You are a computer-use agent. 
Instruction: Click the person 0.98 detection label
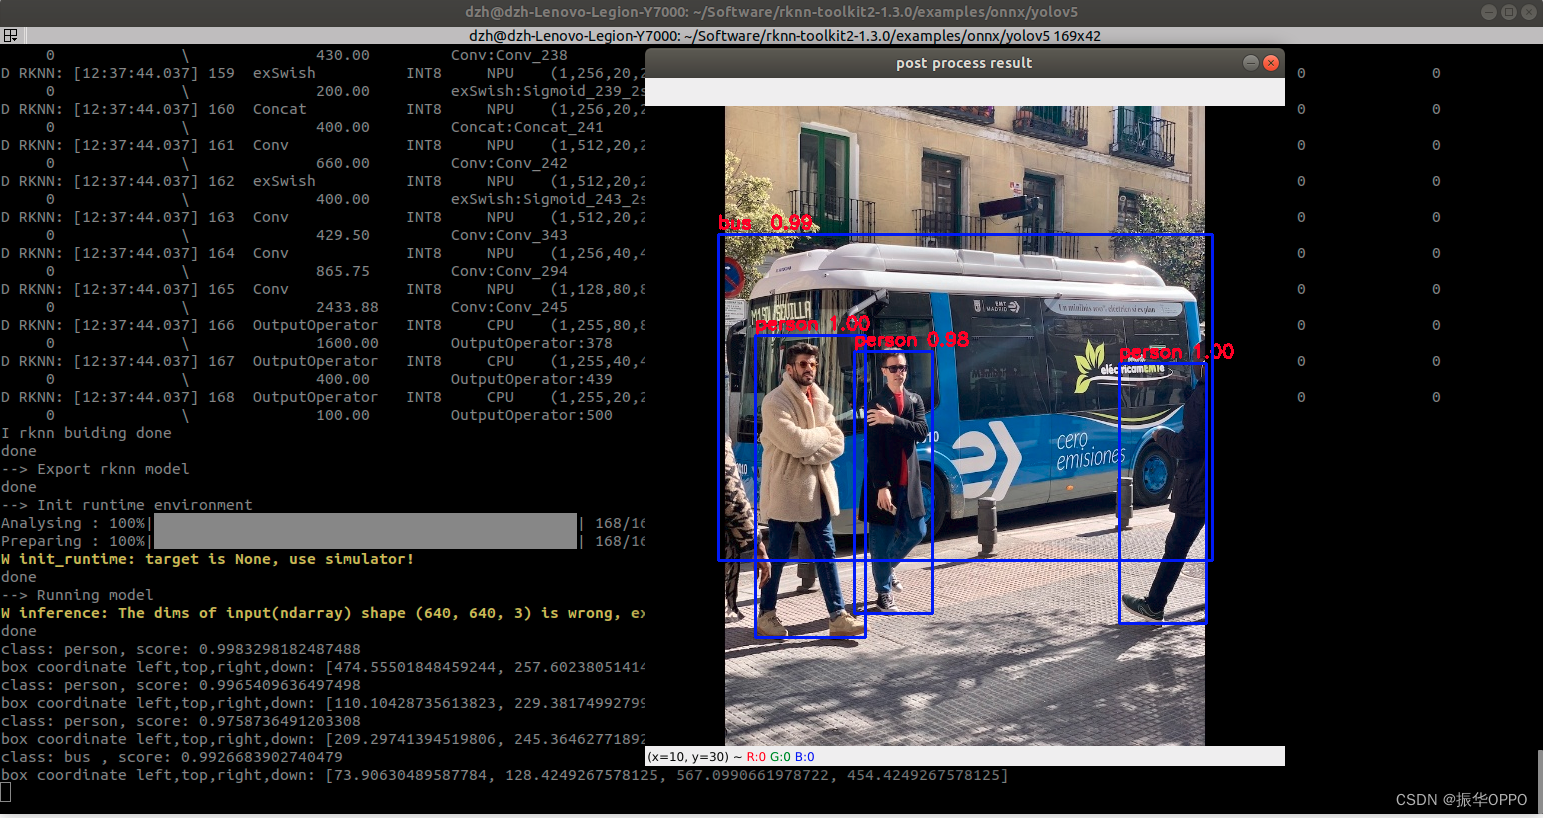click(x=911, y=341)
